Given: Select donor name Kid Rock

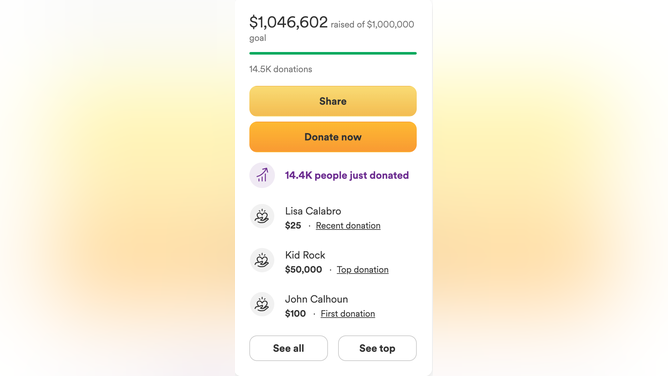Looking at the screenshot, I should click(x=305, y=255).
